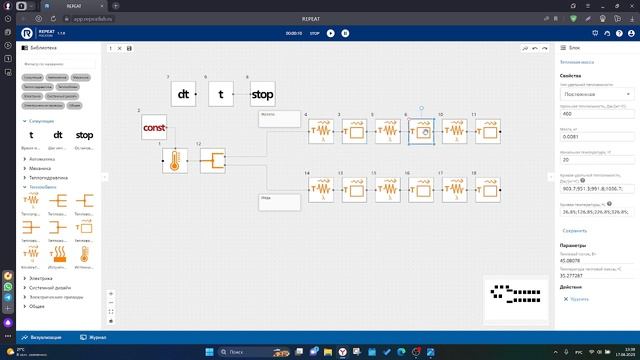This screenshot has width=640, height=360.
Task: Pause the simulation in the top bar
Action: (345, 33)
